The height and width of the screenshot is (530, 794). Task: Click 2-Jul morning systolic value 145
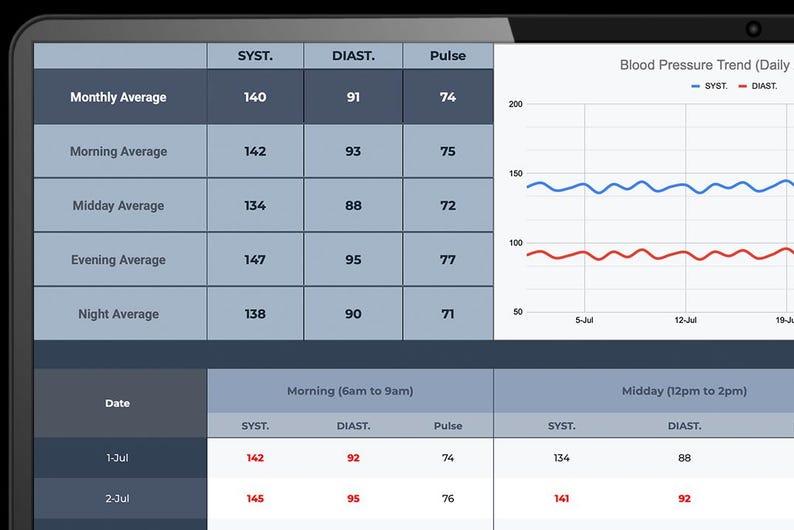(255, 499)
